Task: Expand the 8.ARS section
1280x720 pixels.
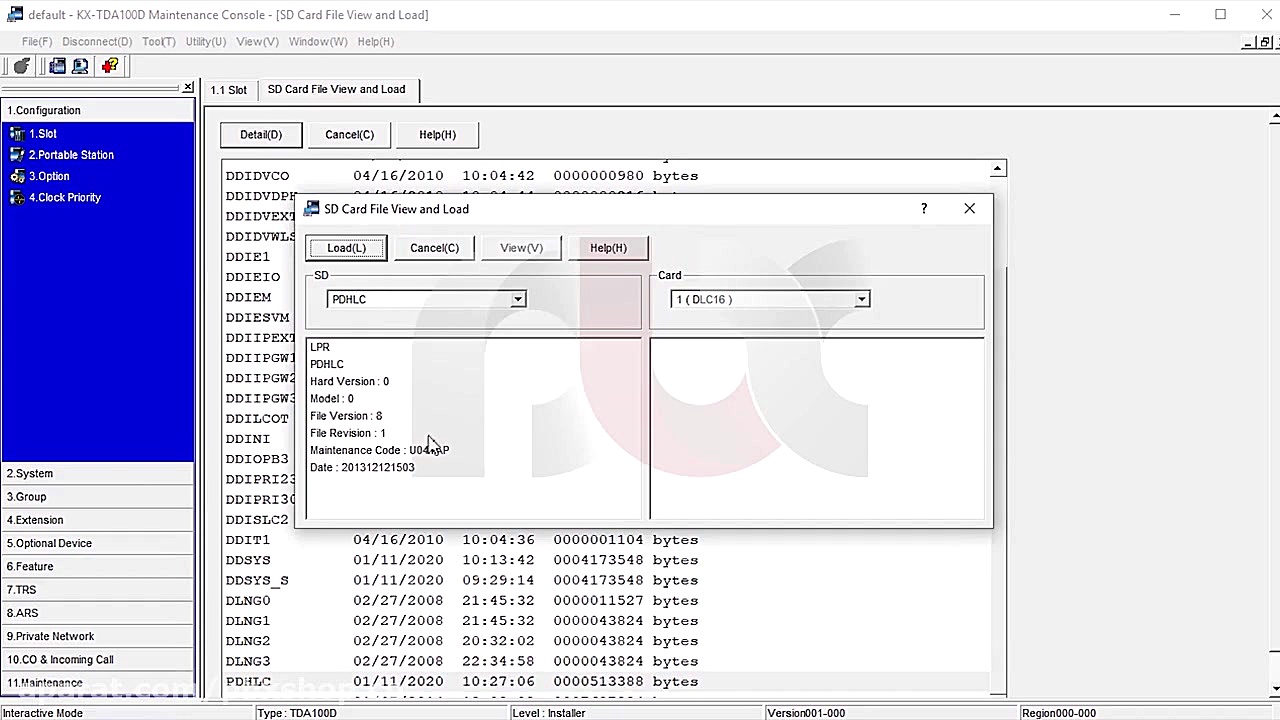Action: pos(98,613)
